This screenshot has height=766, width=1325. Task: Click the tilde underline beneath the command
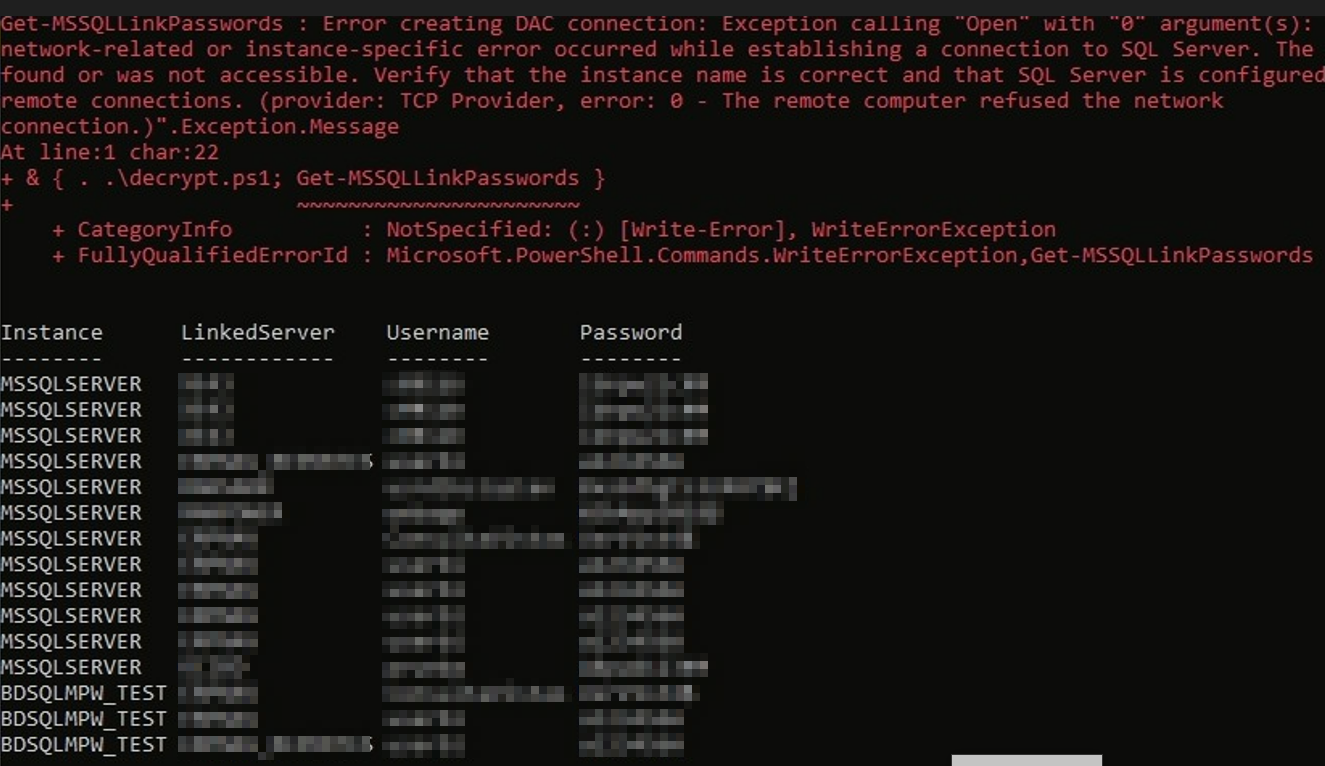click(438, 204)
